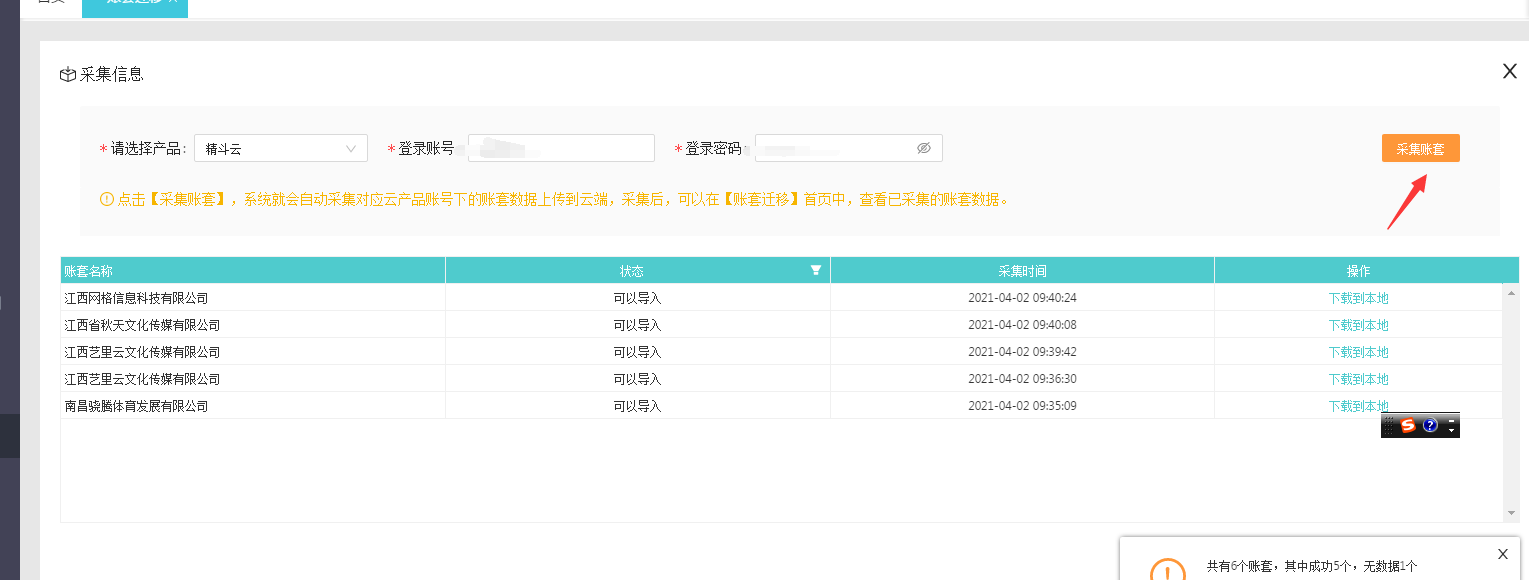Viewport: 1529px width, 580px height.
Task: Click the small arrows on the input toolbar
Action: point(1452,426)
